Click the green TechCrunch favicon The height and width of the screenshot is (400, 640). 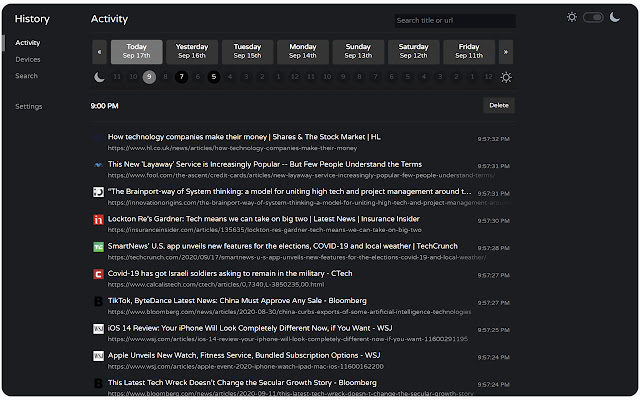click(98, 247)
